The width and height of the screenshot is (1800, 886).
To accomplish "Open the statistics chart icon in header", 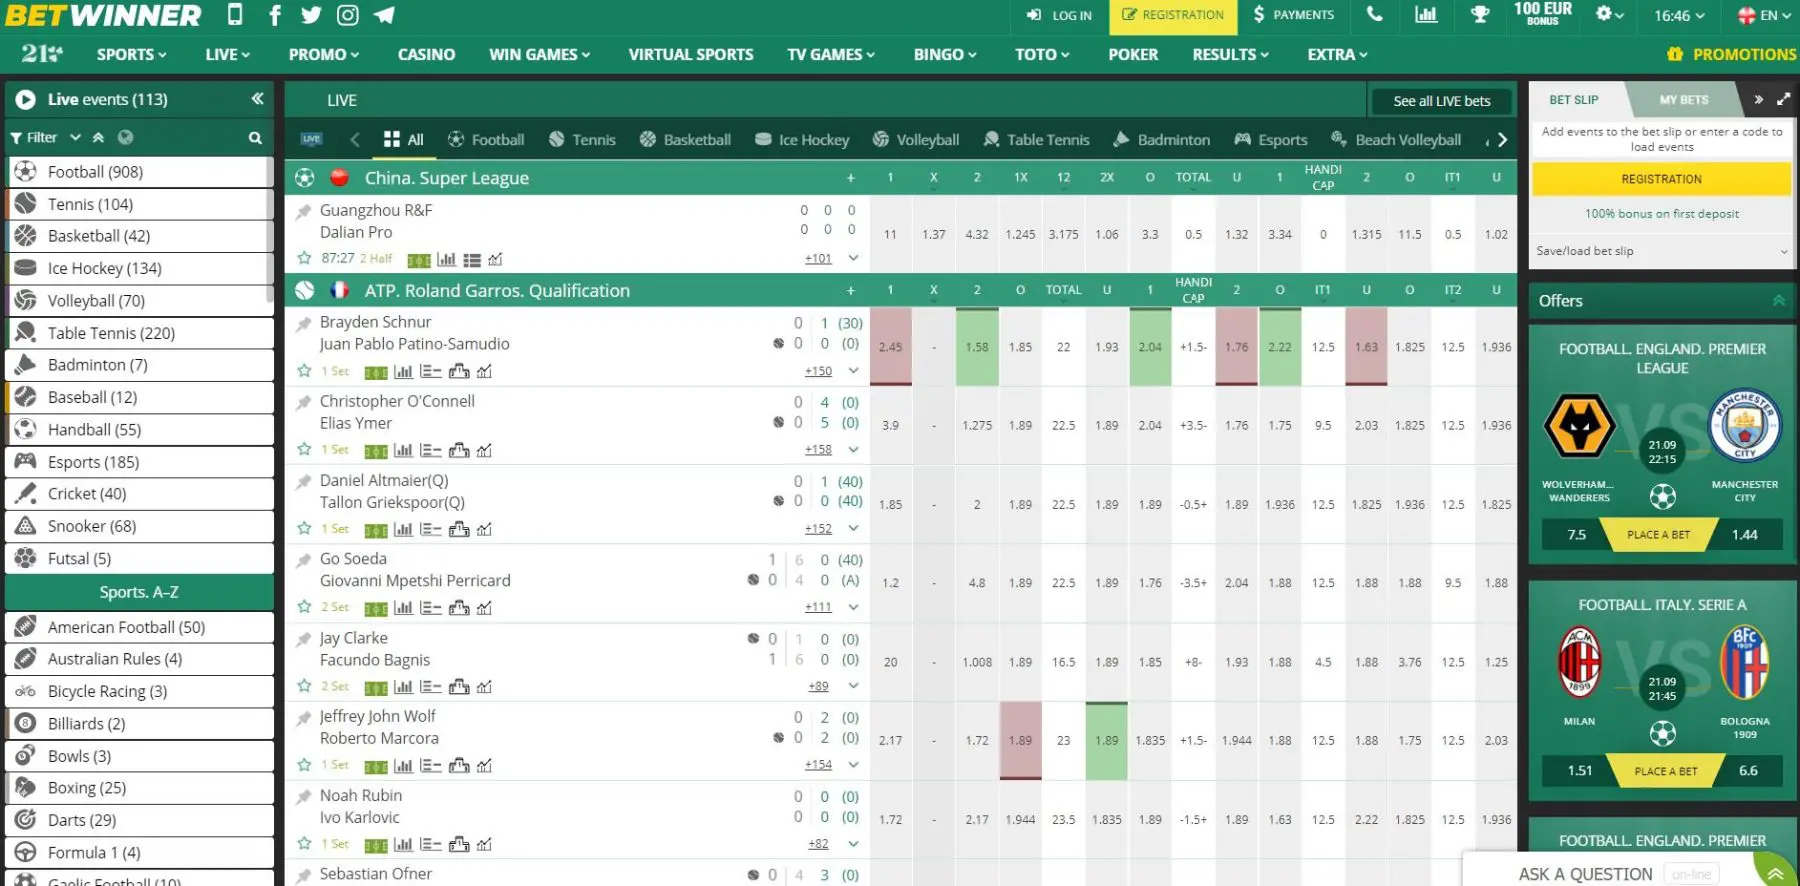I will point(1426,15).
